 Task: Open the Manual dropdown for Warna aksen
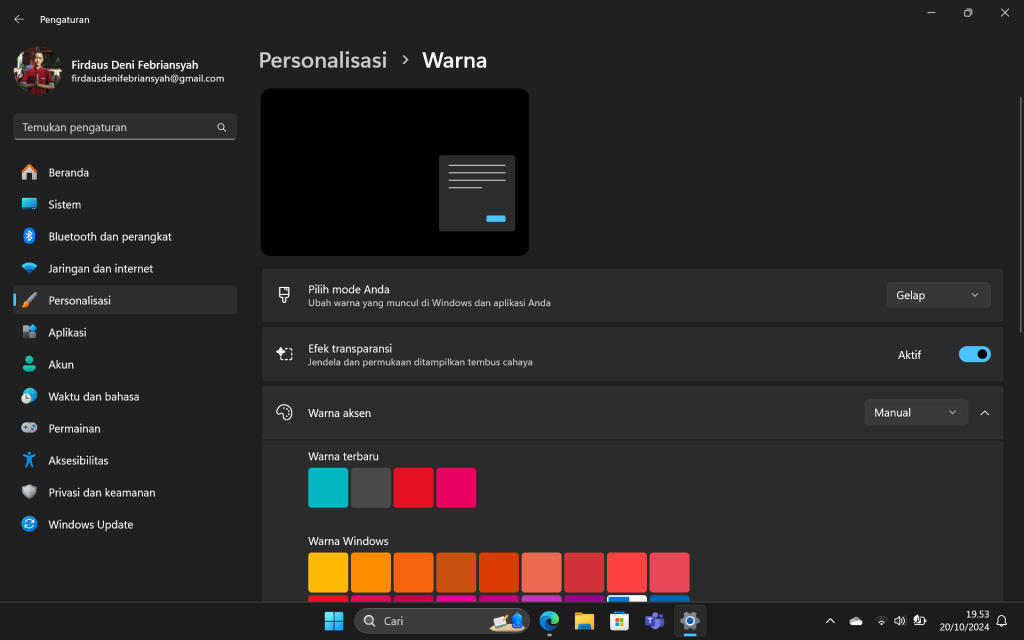[x=915, y=412]
